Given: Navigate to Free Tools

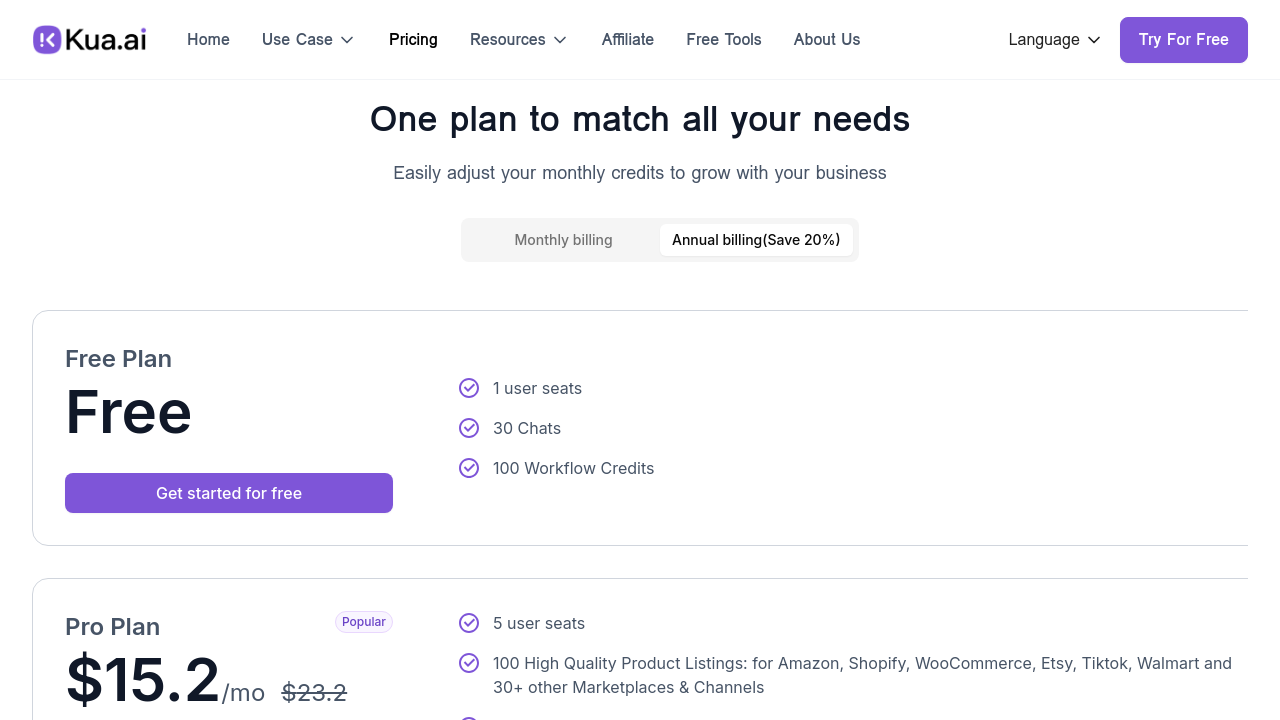Looking at the screenshot, I should point(724,40).
